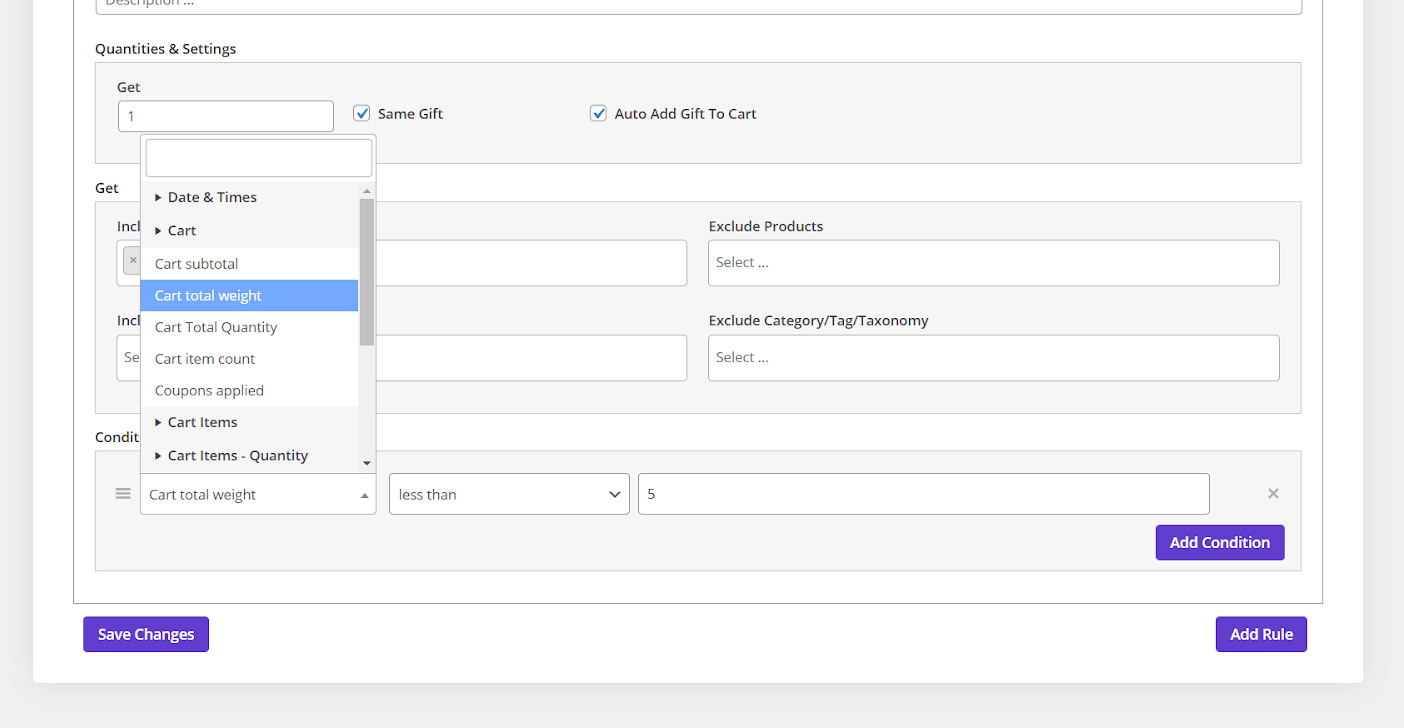Screen dimensions: 1404x728
Task: Choose Cart Total Quantity from list
Action: pos(216,327)
